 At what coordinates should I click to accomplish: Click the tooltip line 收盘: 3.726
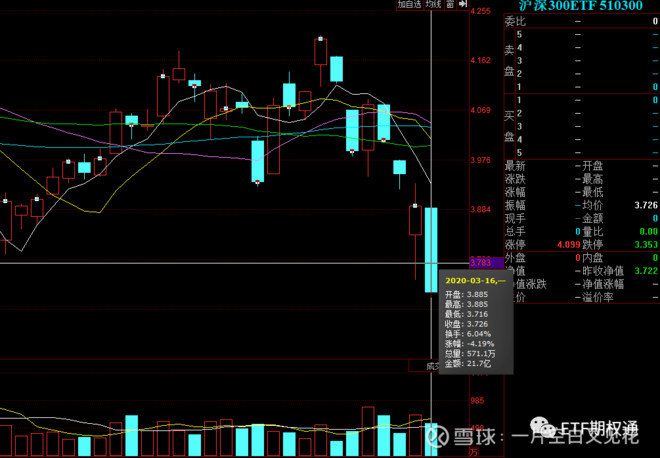point(466,324)
